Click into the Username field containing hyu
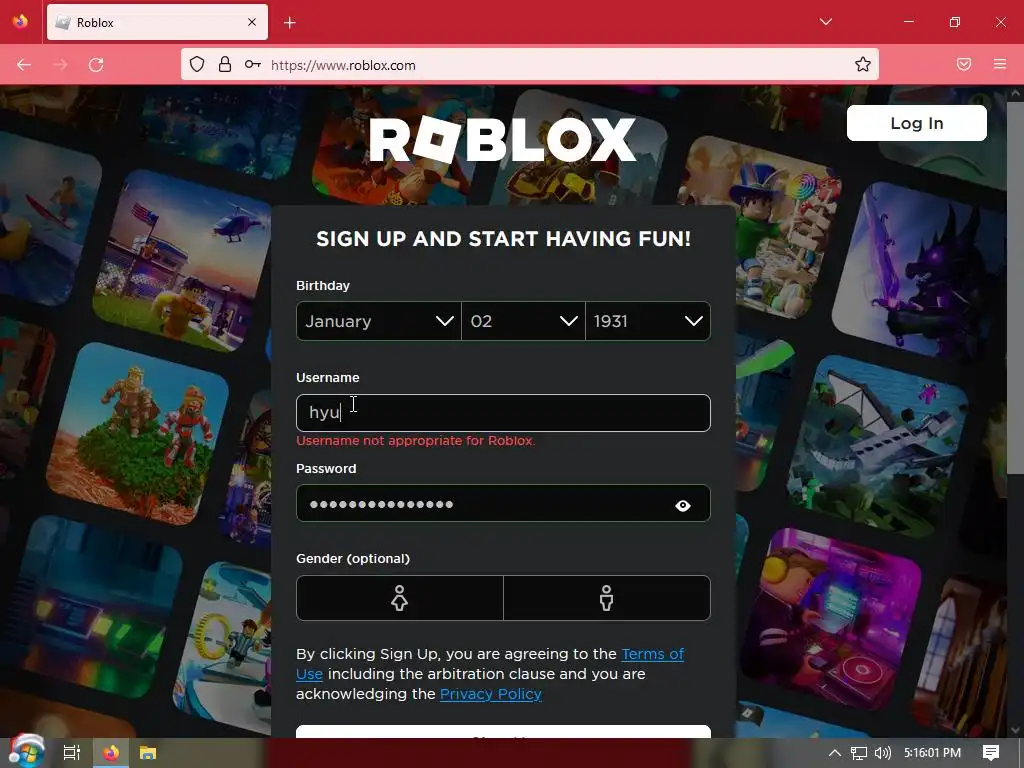 point(503,413)
